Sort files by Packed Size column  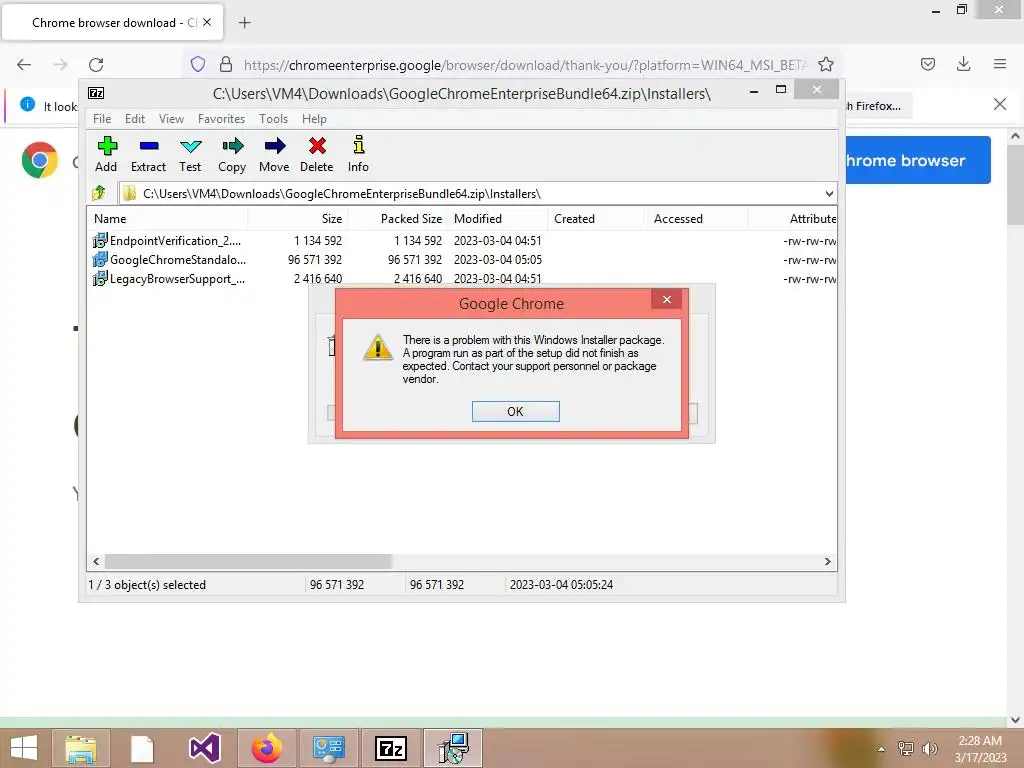pyautogui.click(x=397, y=219)
